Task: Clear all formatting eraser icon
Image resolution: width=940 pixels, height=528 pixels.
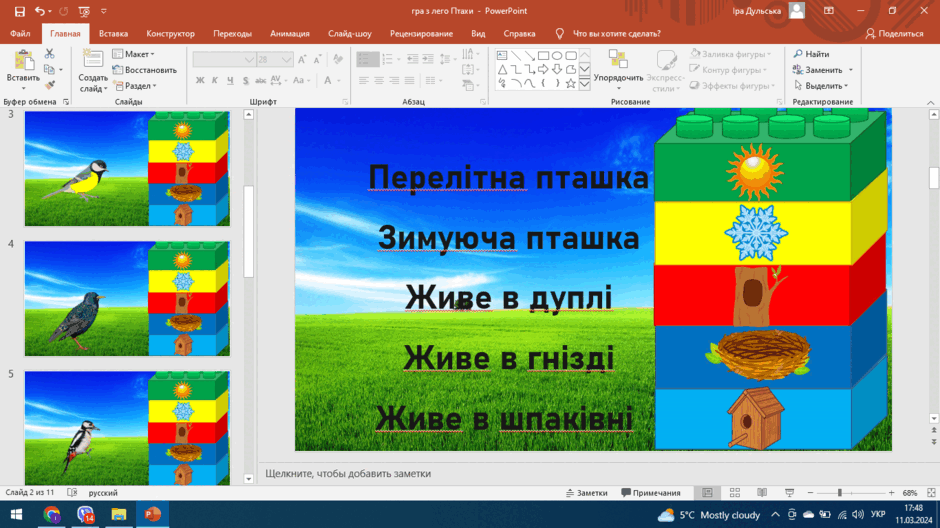Action: click(338, 59)
